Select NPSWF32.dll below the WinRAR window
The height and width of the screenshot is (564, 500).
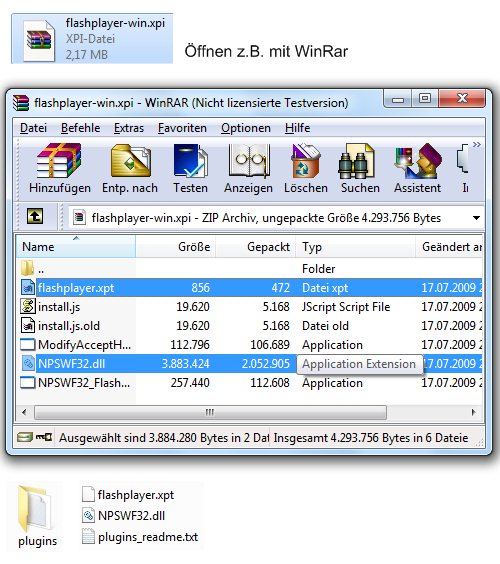(124, 516)
